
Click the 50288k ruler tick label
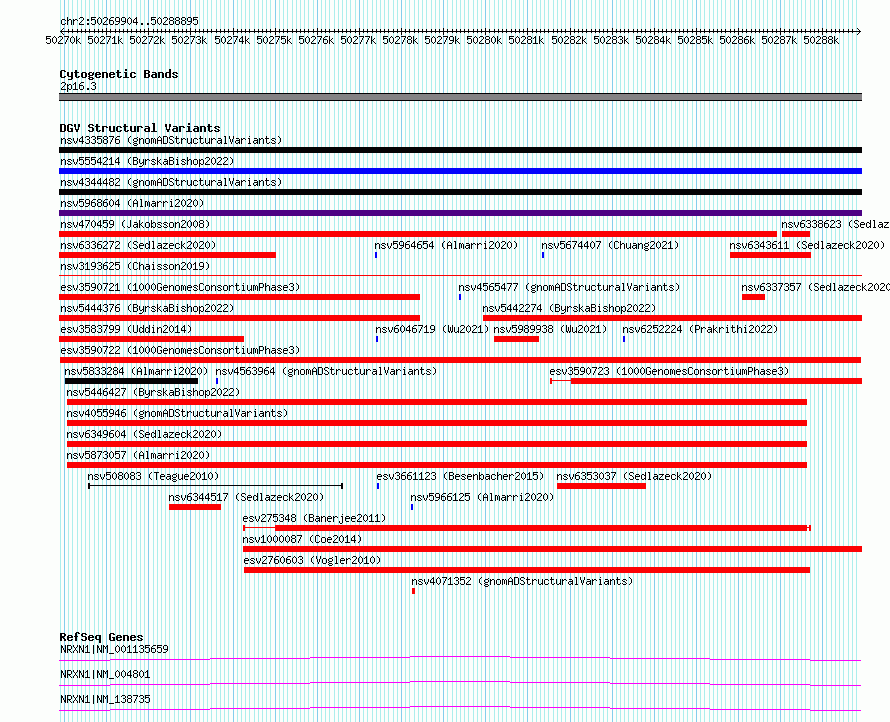tap(821, 40)
